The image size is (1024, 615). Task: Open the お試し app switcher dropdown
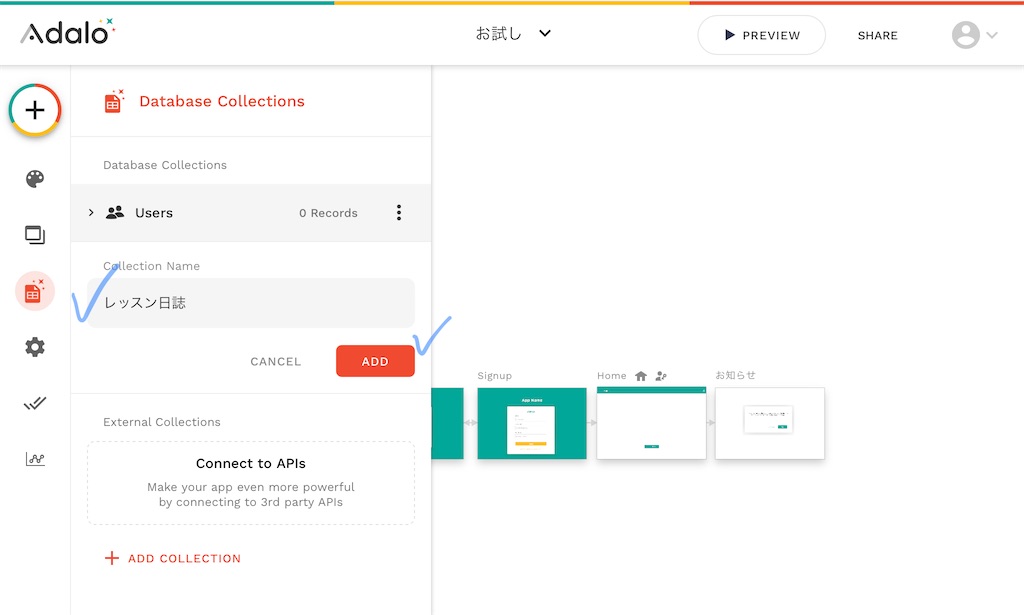[x=513, y=34]
